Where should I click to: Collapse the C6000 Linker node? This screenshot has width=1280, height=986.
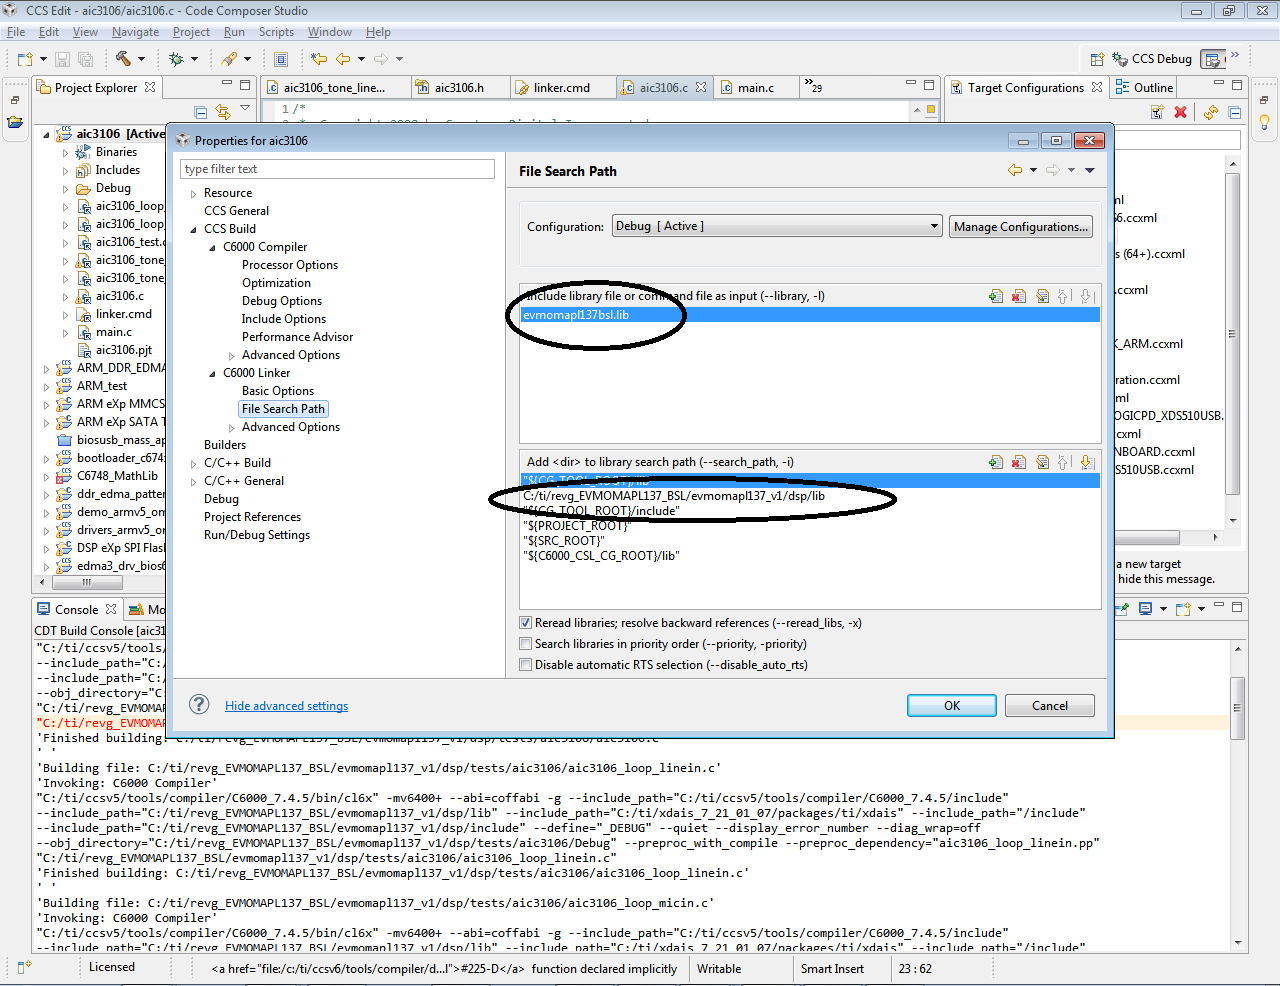click(x=212, y=374)
